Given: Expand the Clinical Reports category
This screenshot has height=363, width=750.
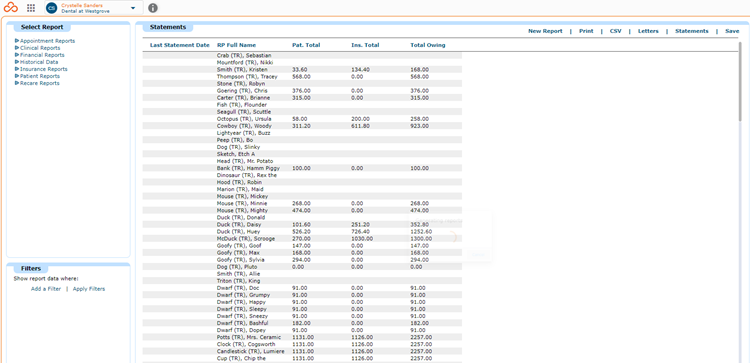Looking at the screenshot, I should pos(40,48).
